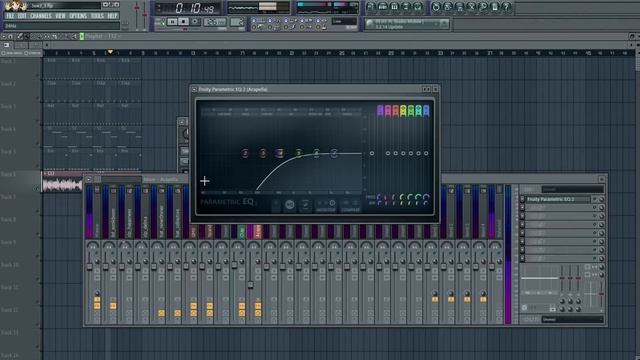Click the blue band token in EQ
The height and width of the screenshot is (360, 640).
(x=427, y=110)
